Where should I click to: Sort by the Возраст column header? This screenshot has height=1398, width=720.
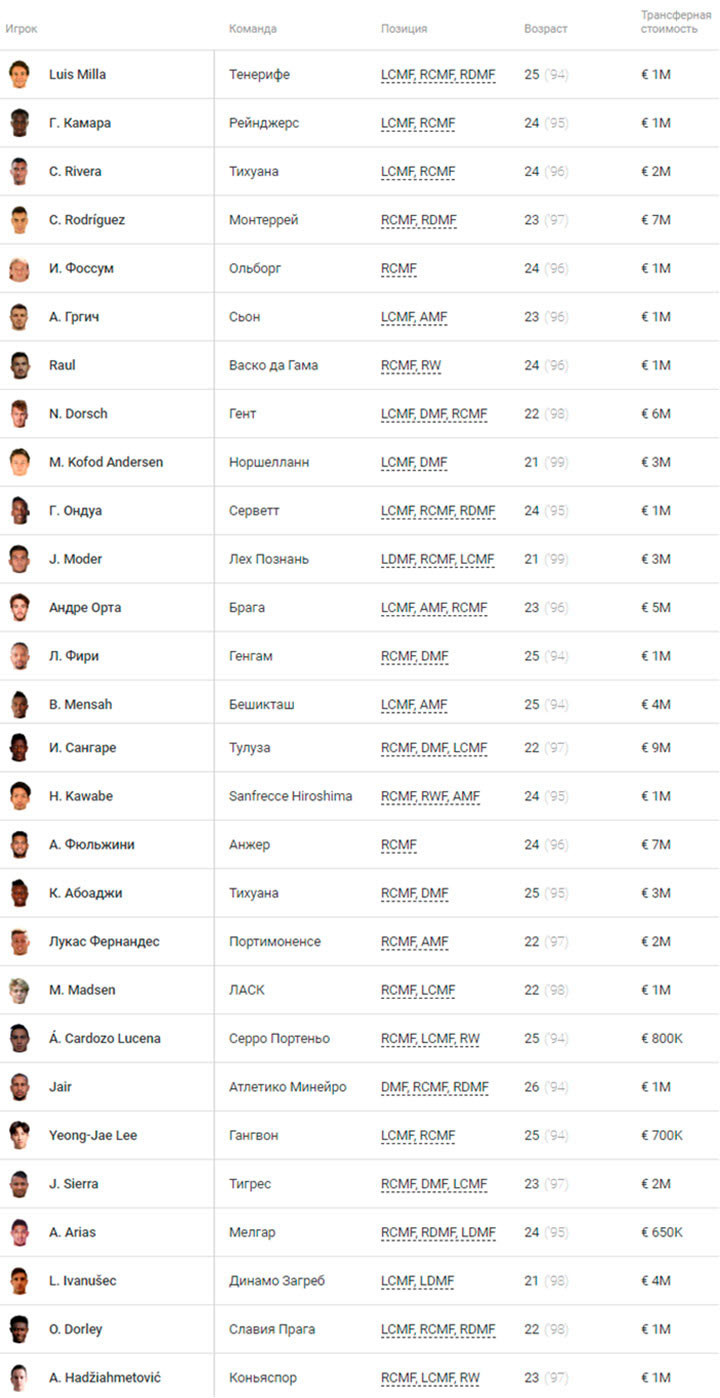(x=545, y=29)
